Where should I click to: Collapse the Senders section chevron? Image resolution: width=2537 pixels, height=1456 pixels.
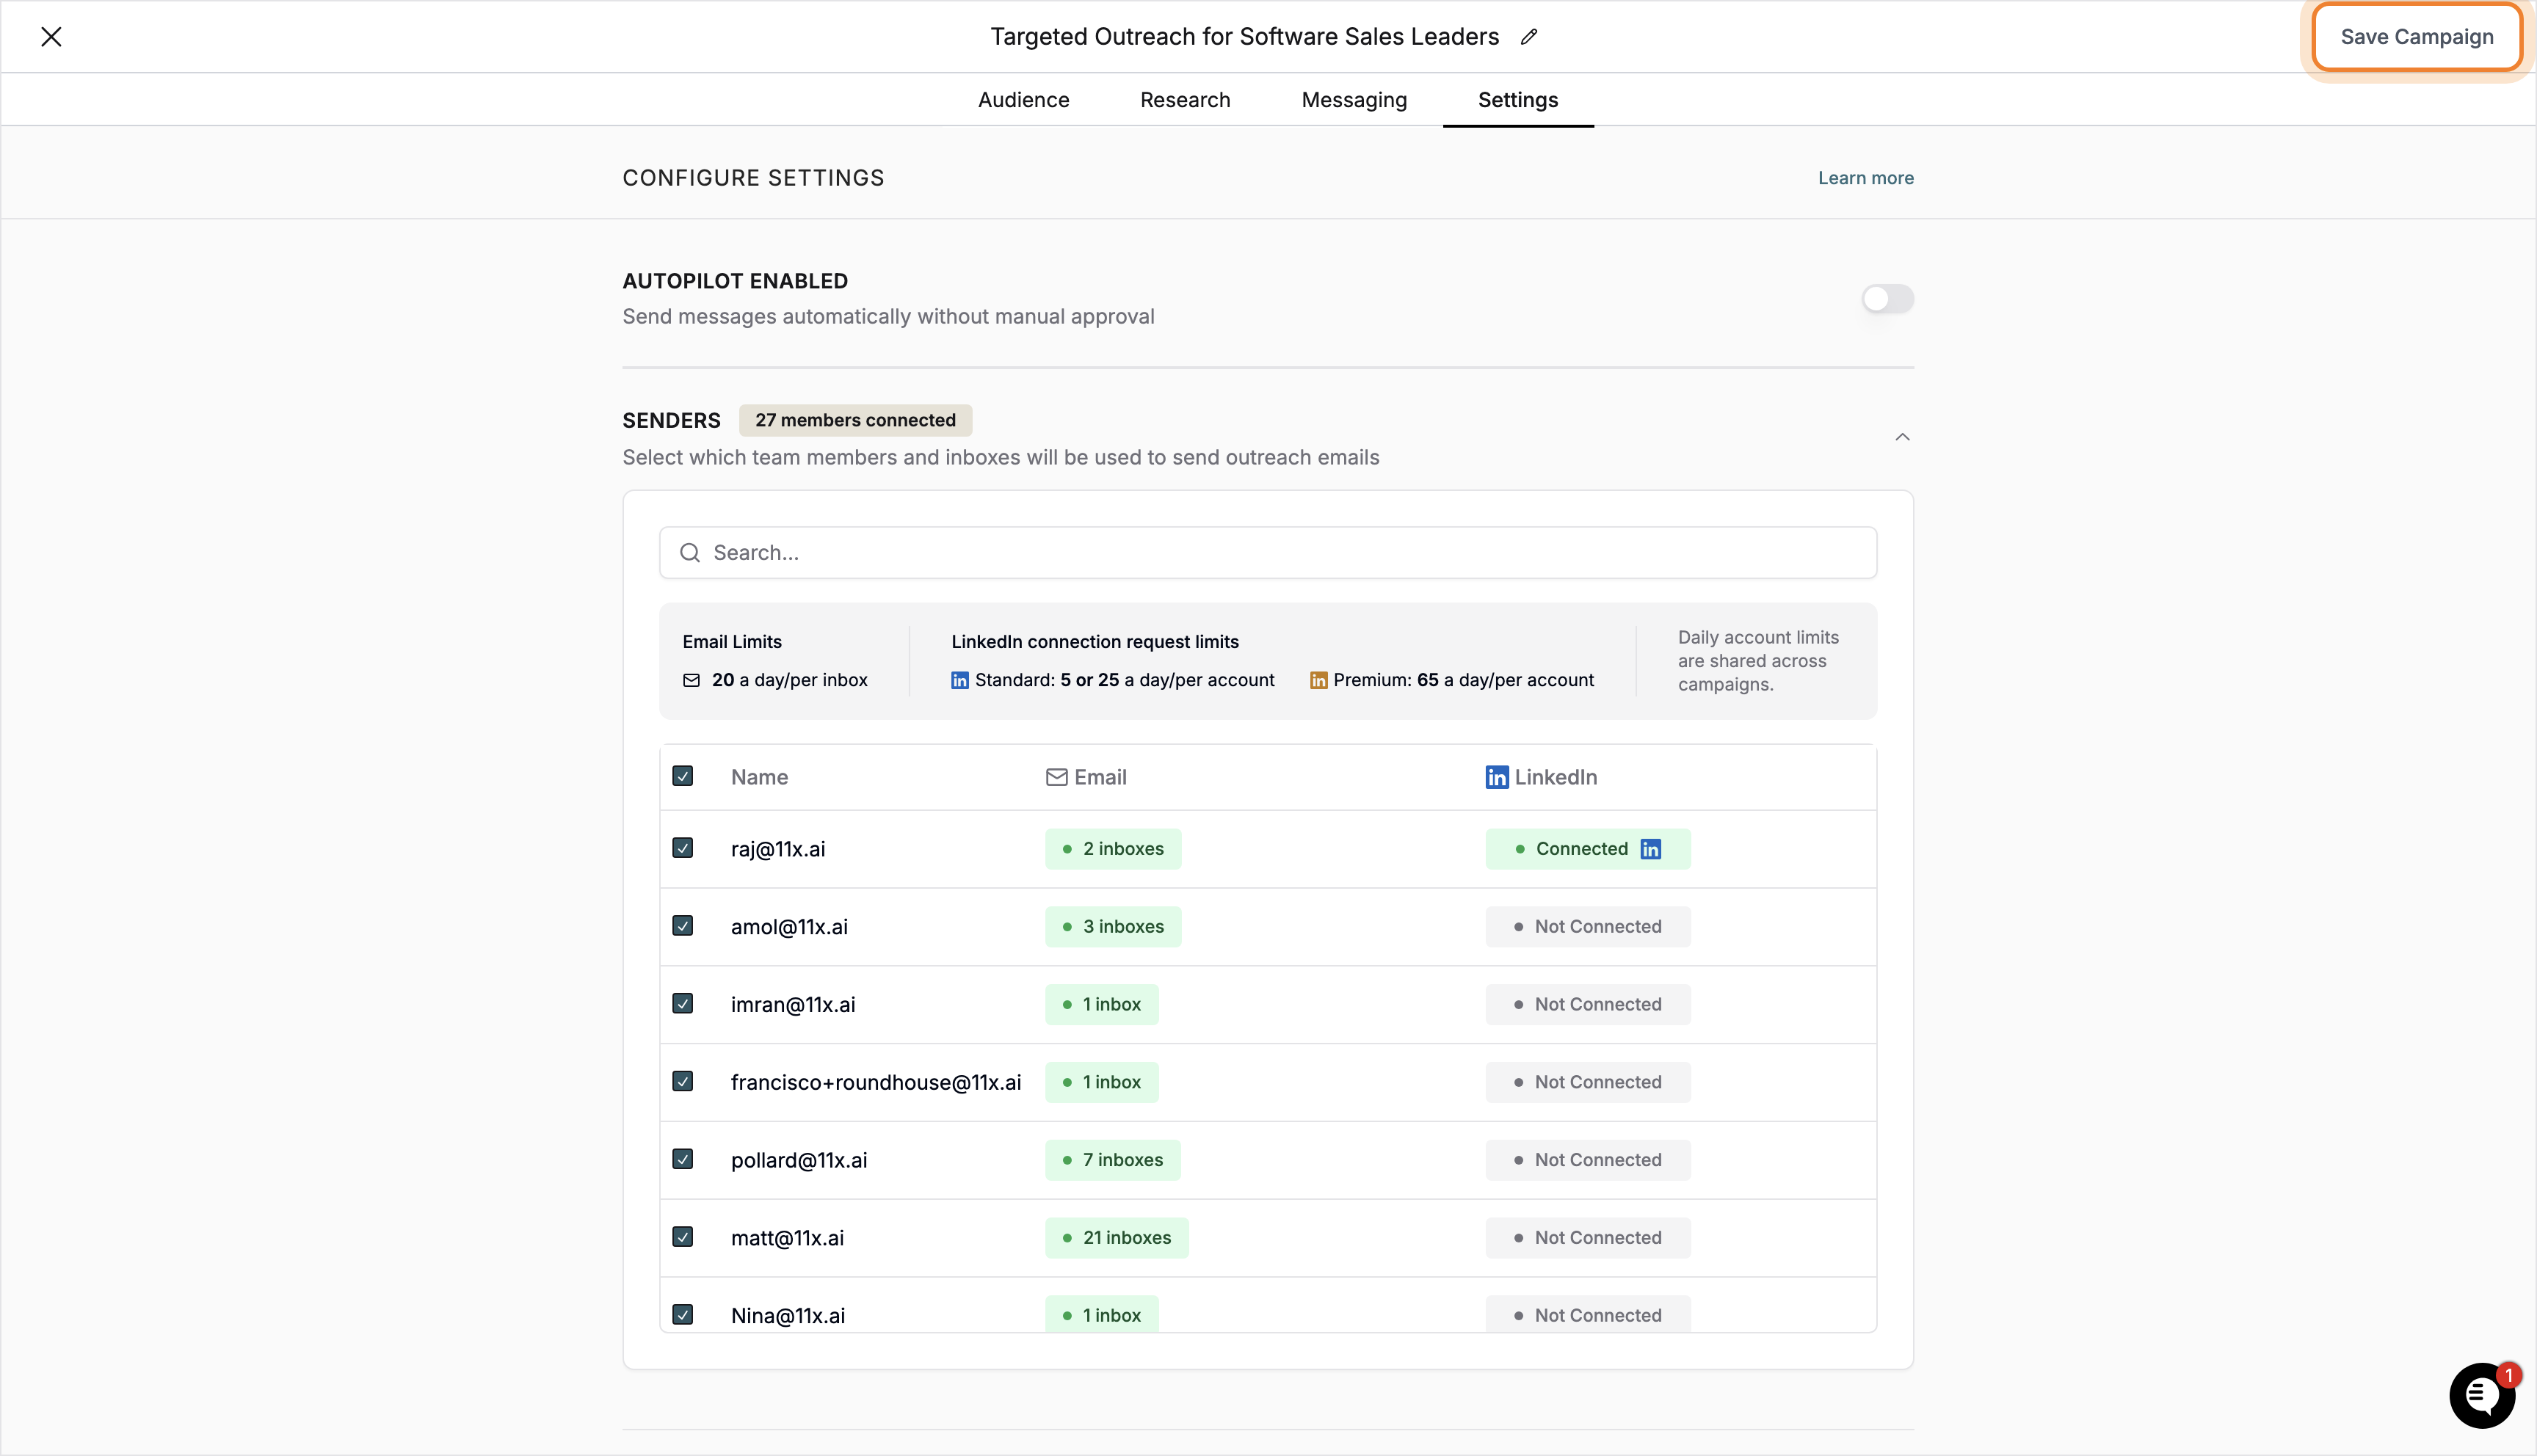pyautogui.click(x=1902, y=437)
